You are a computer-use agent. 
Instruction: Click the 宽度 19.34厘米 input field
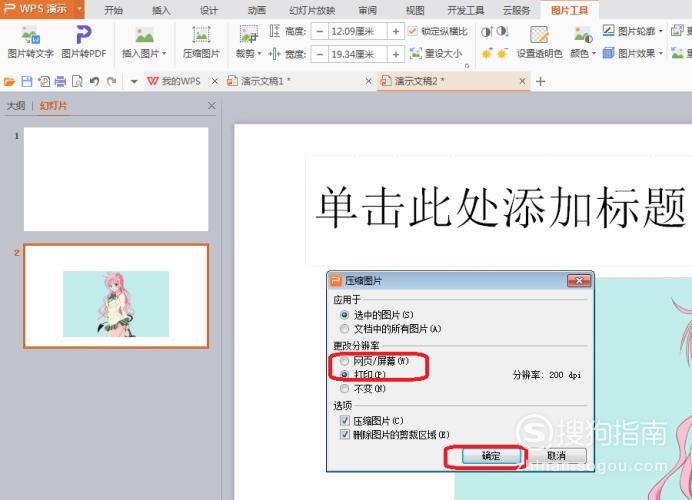357,54
